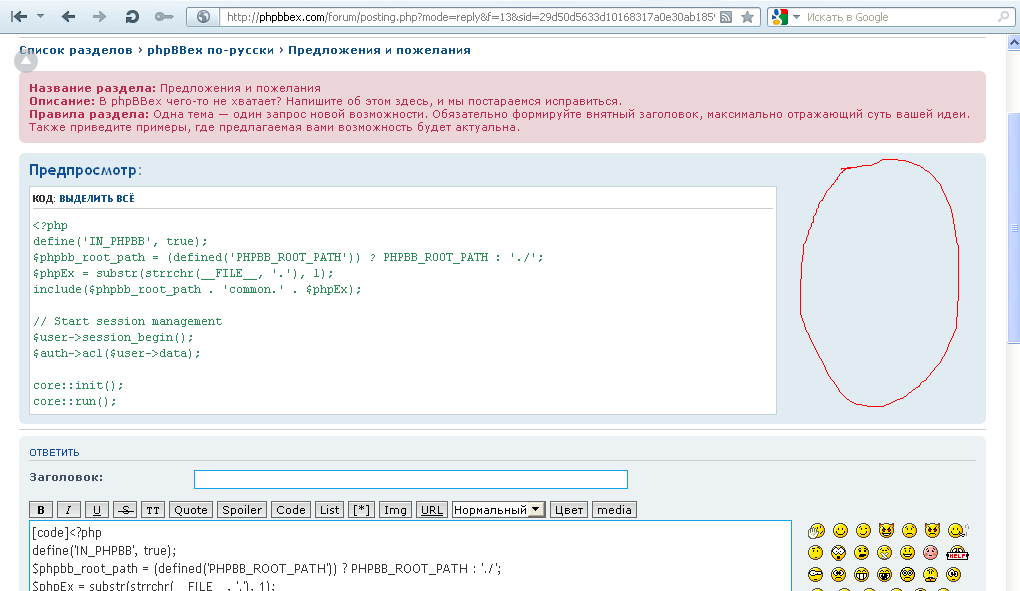Click the RSS feed icon in address bar

click(726, 17)
